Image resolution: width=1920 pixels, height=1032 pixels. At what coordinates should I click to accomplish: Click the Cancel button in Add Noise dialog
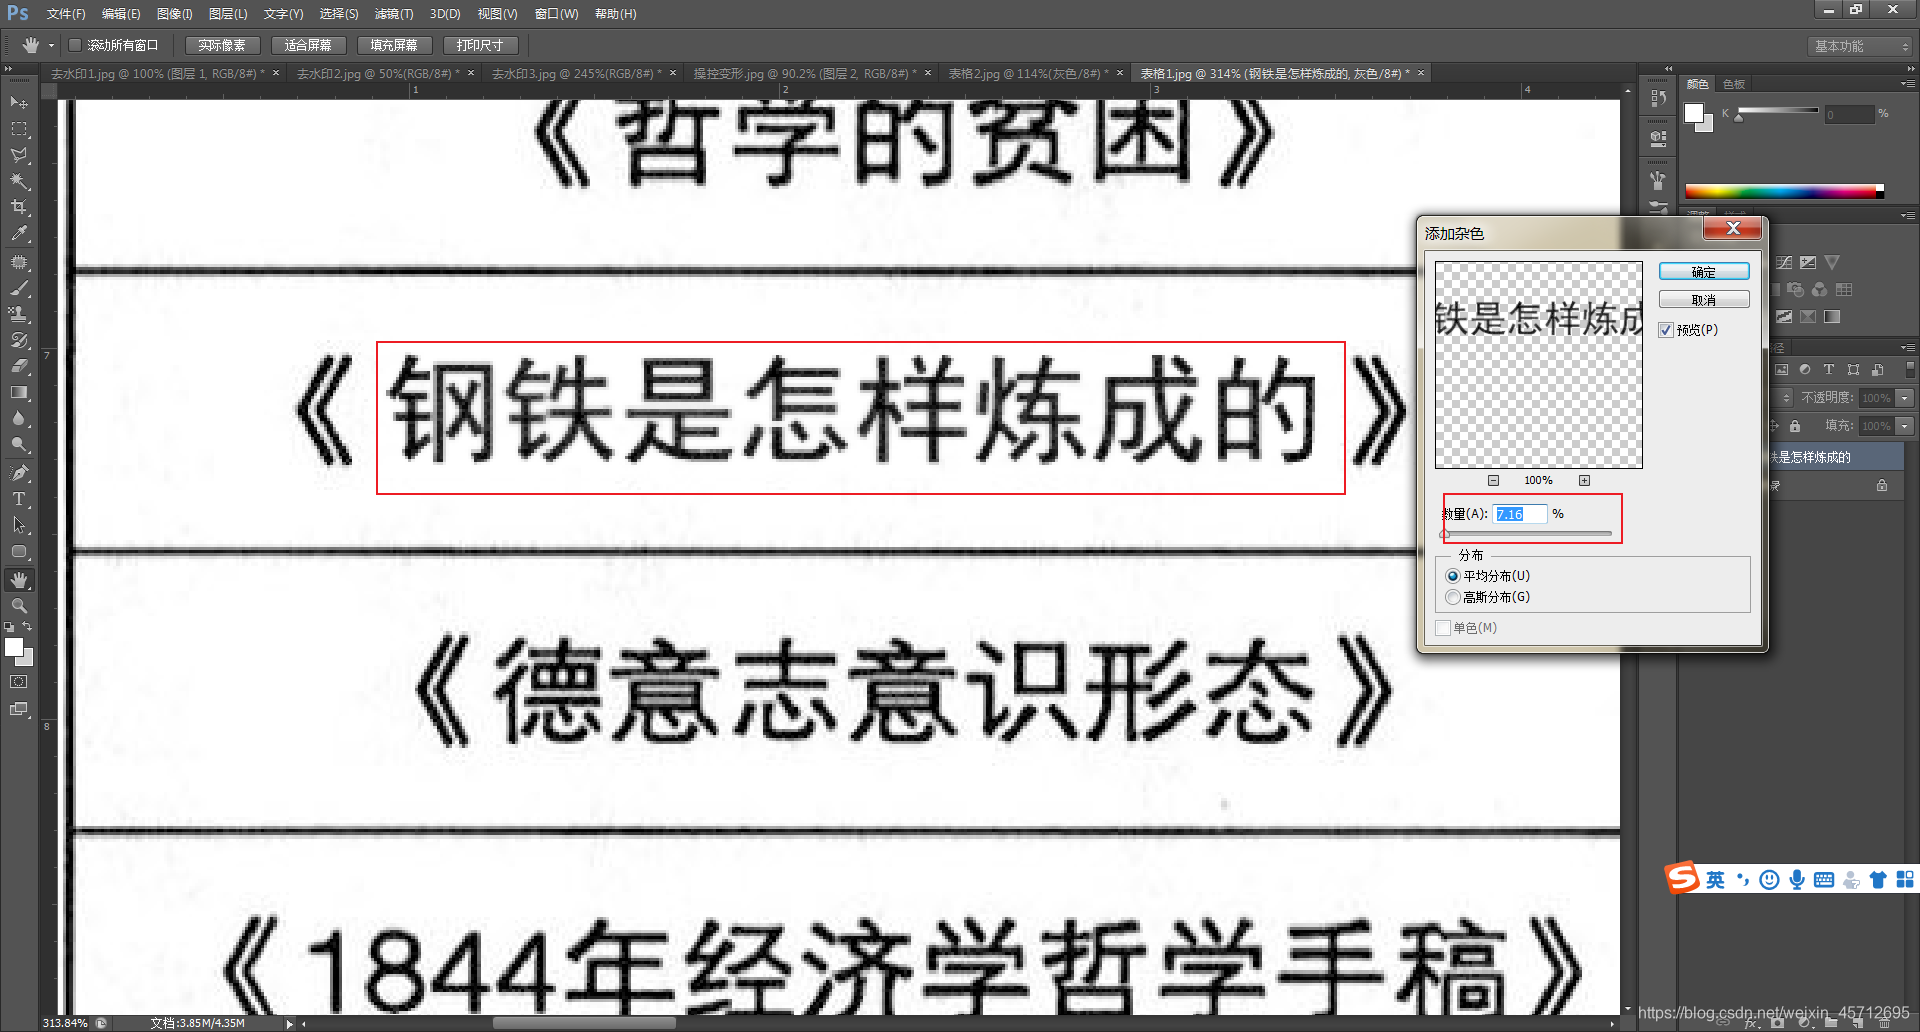[x=1704, y=300]
